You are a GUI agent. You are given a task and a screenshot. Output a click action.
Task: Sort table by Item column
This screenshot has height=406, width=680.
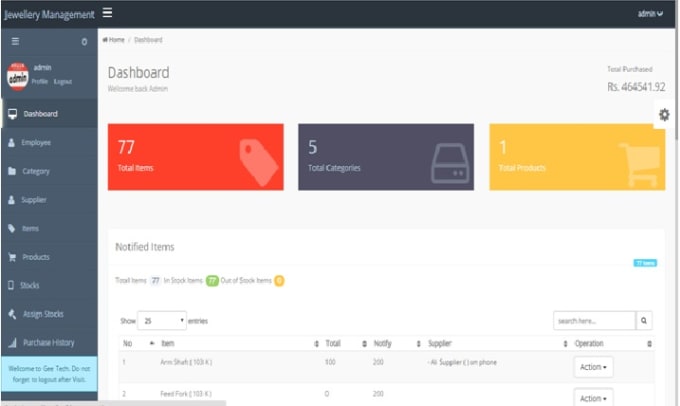[x=239, y=344]
